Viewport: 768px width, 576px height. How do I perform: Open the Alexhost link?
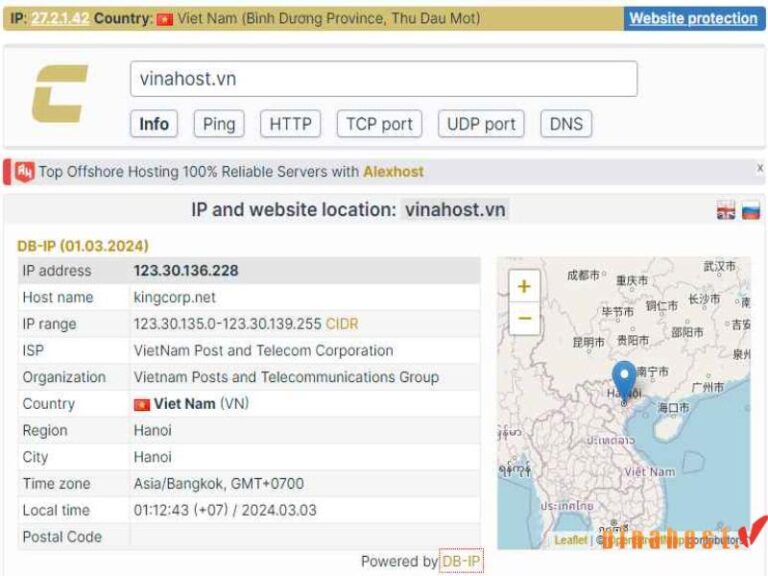point(393,172)
